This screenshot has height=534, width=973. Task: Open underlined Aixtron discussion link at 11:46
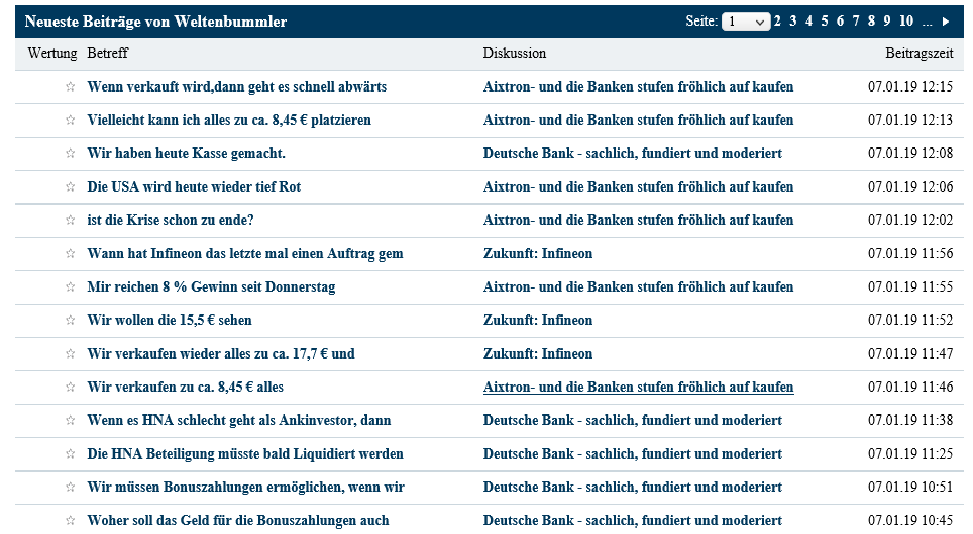point(638,387)
